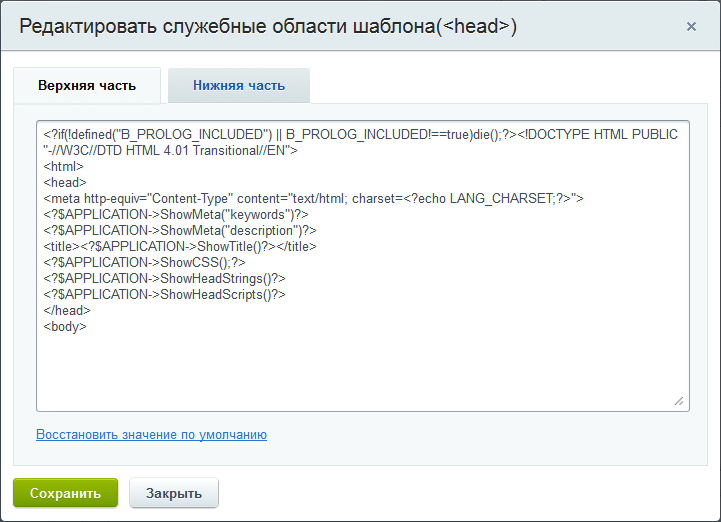Click inside the template code textarea
The height and width of the screenshot is (522, 721).
click(x=363, y=266)
